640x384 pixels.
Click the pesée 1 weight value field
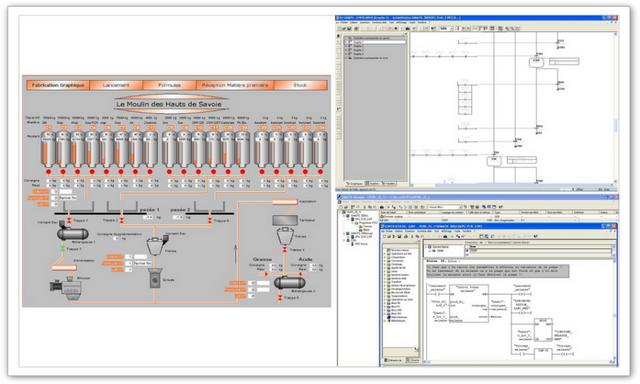[x=147, y=218]
